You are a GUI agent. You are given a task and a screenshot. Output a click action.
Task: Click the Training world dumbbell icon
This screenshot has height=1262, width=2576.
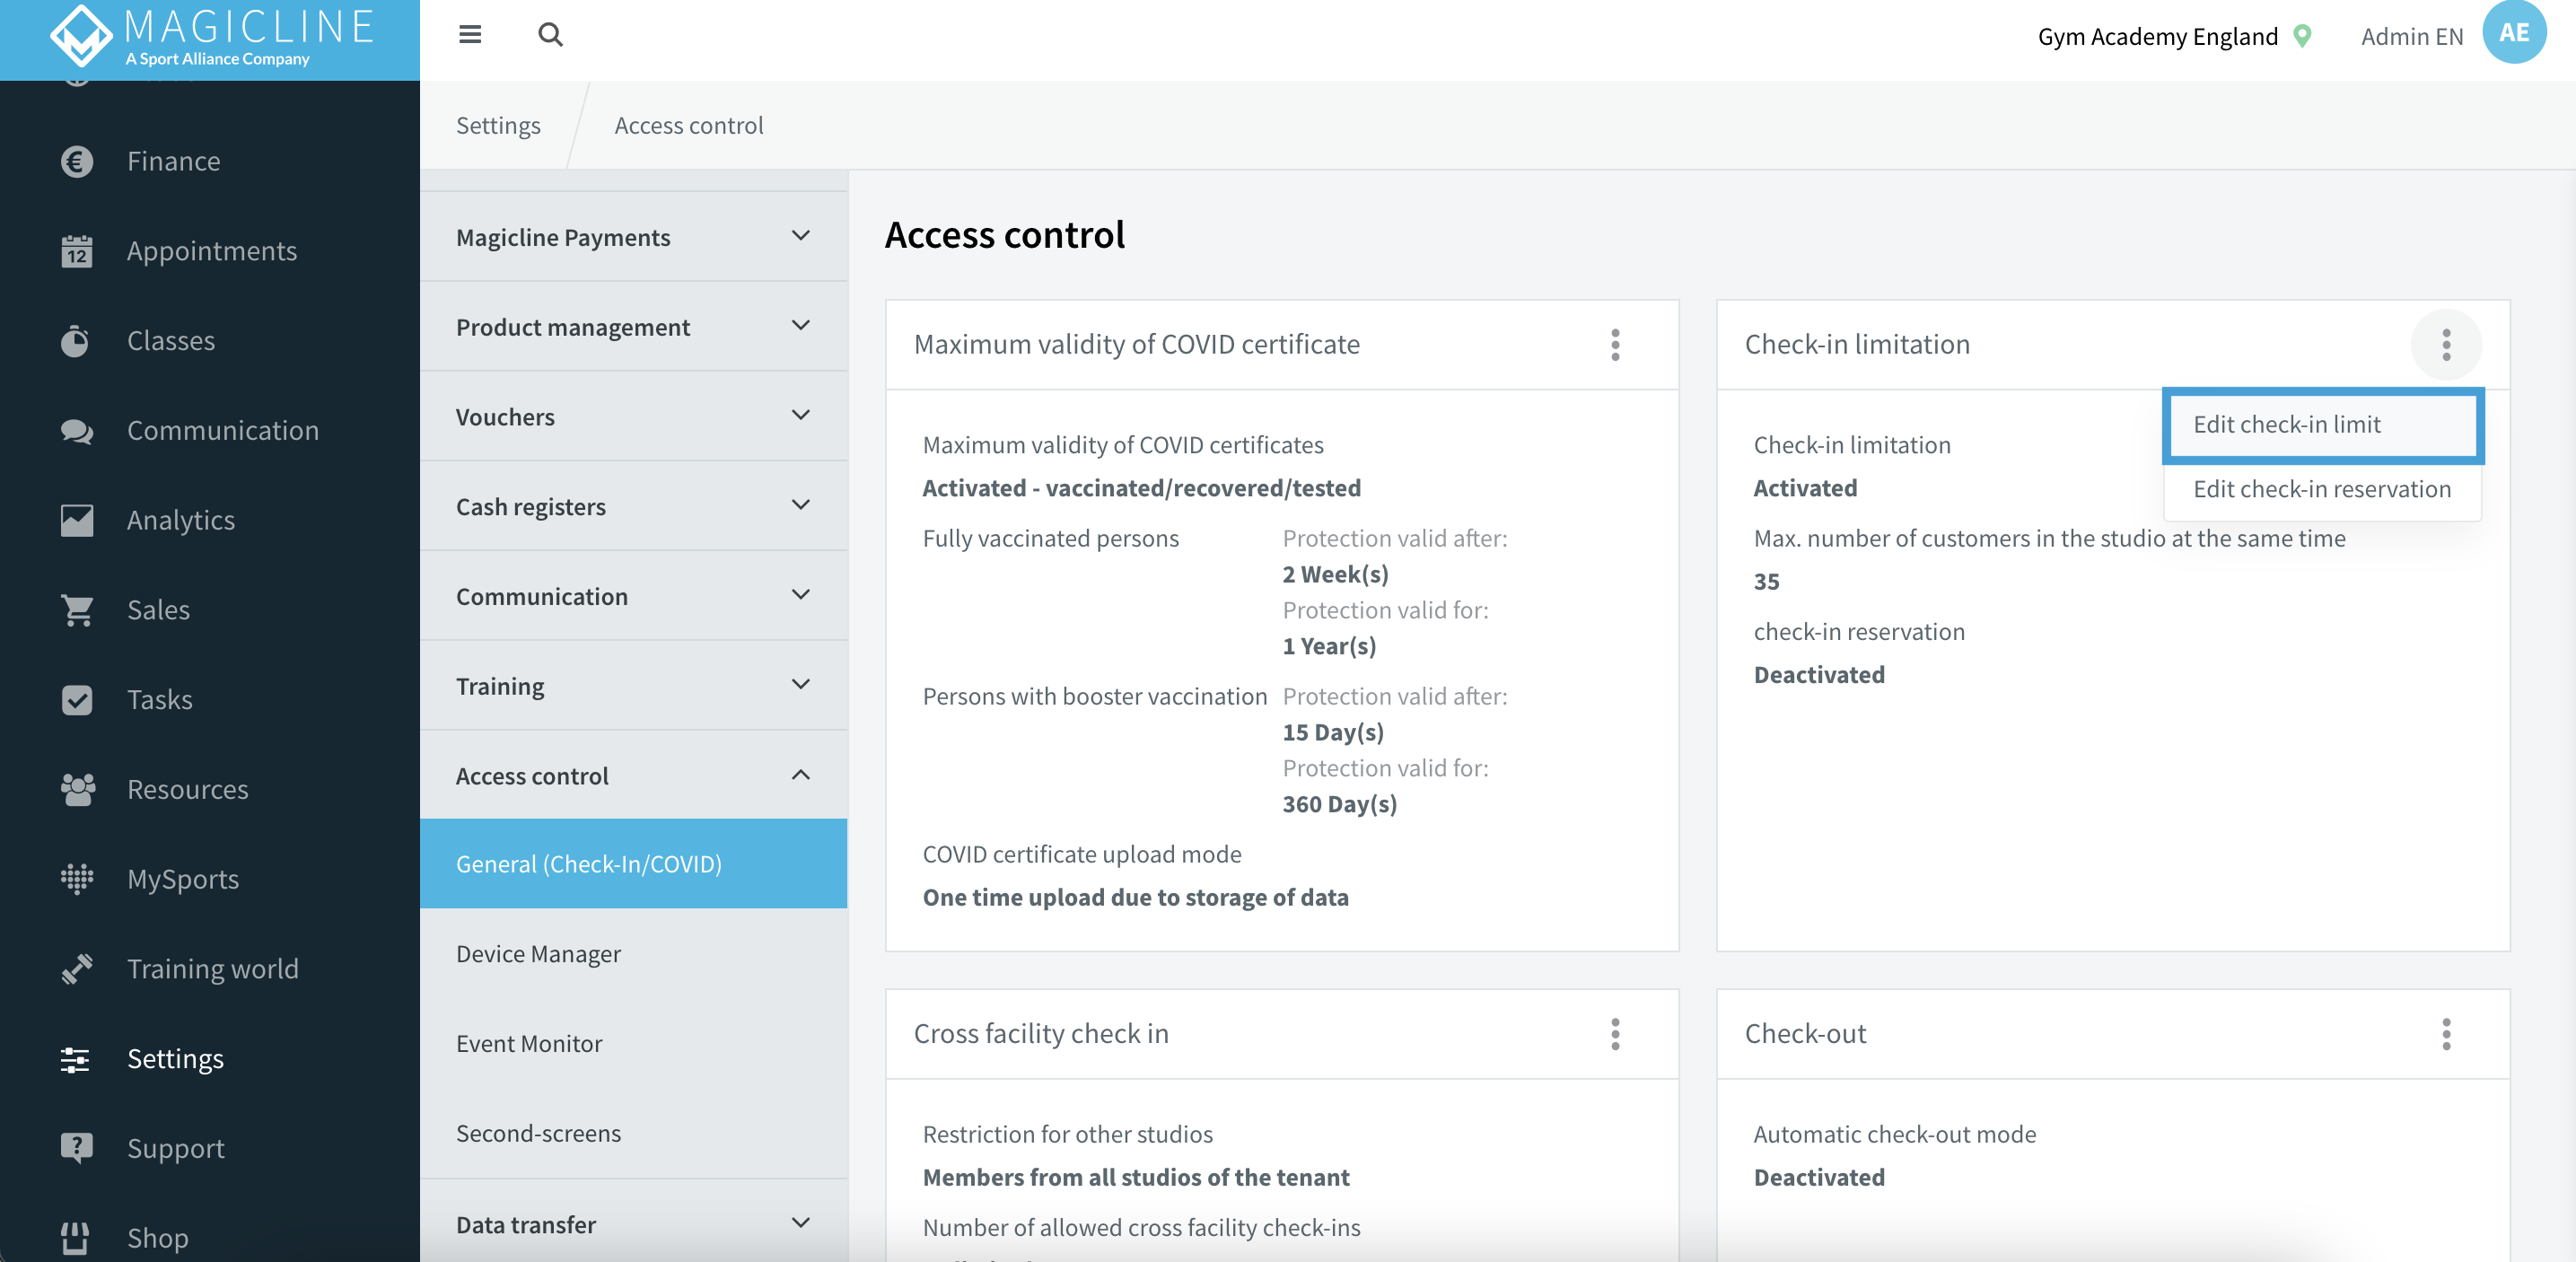(x=77, y=969)
